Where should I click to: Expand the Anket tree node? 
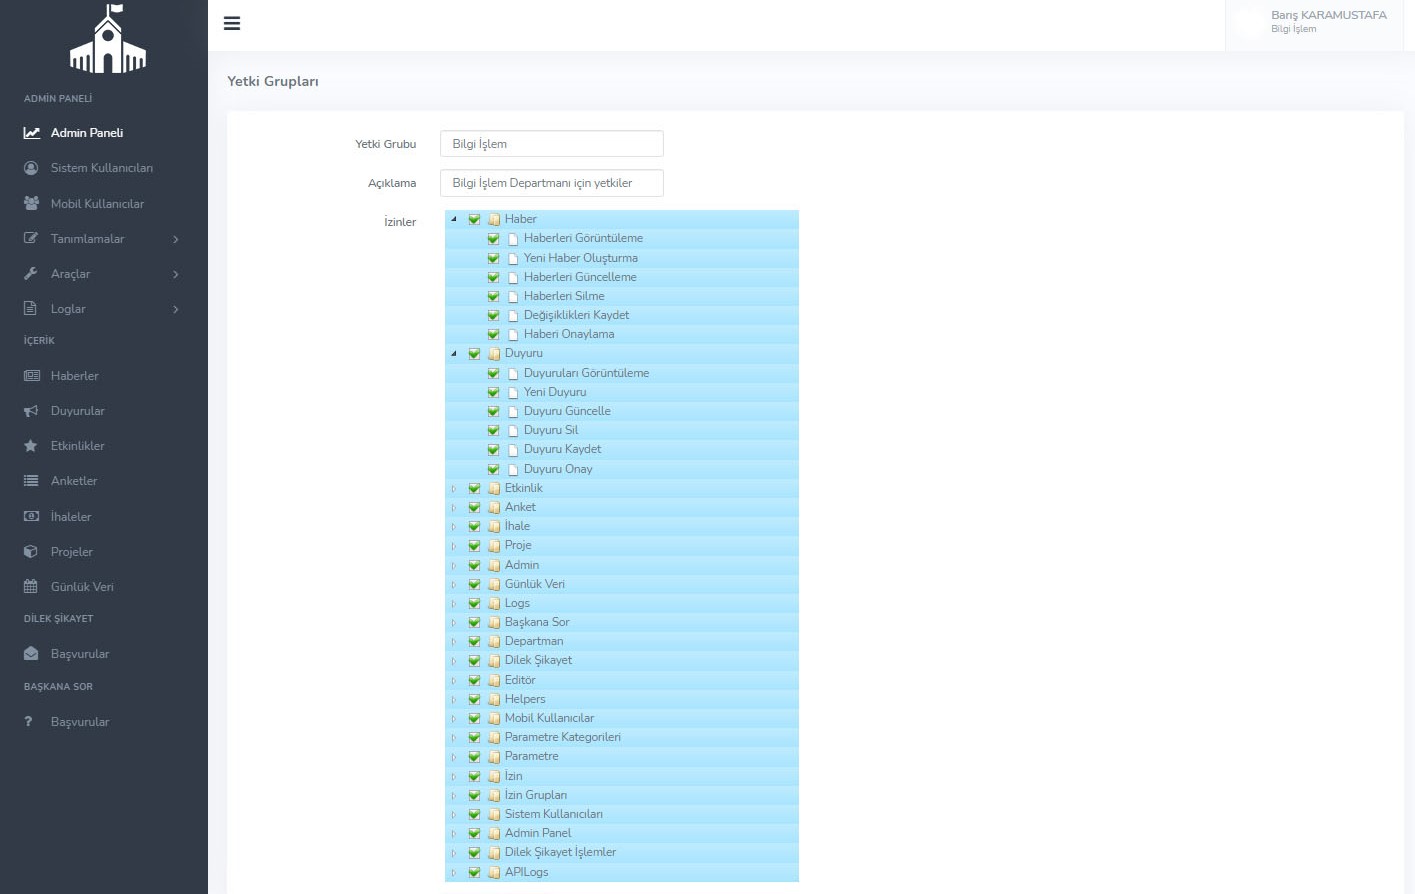tap(454, 507)
